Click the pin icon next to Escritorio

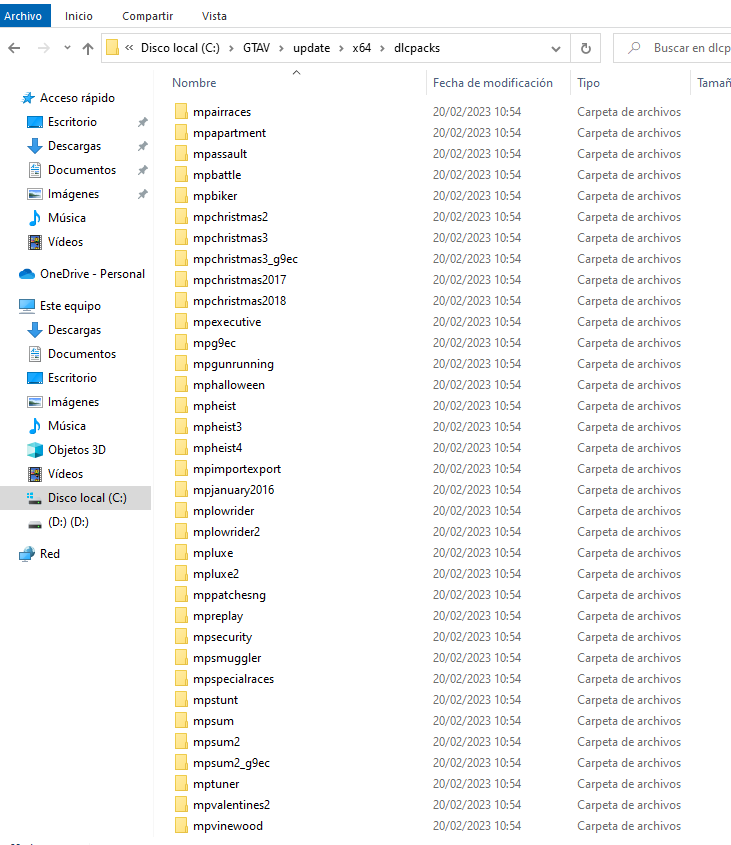143,122
